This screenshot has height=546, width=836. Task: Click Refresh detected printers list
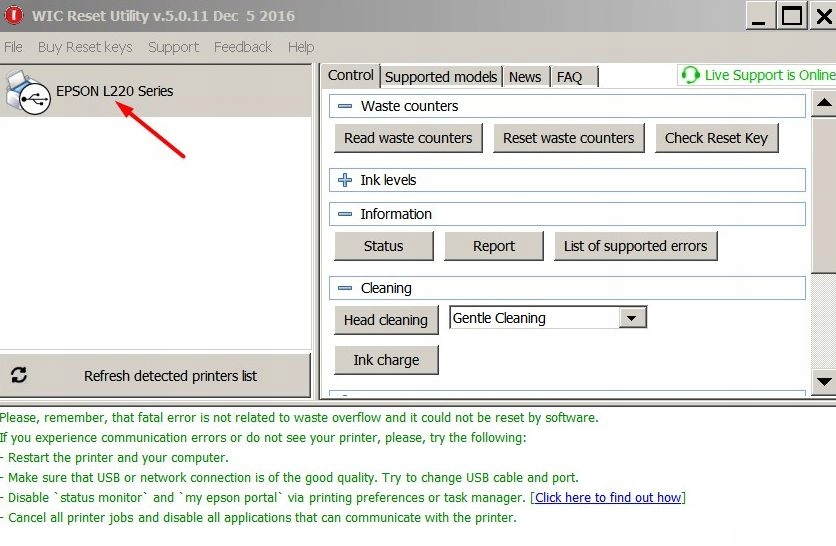[155, 375]
